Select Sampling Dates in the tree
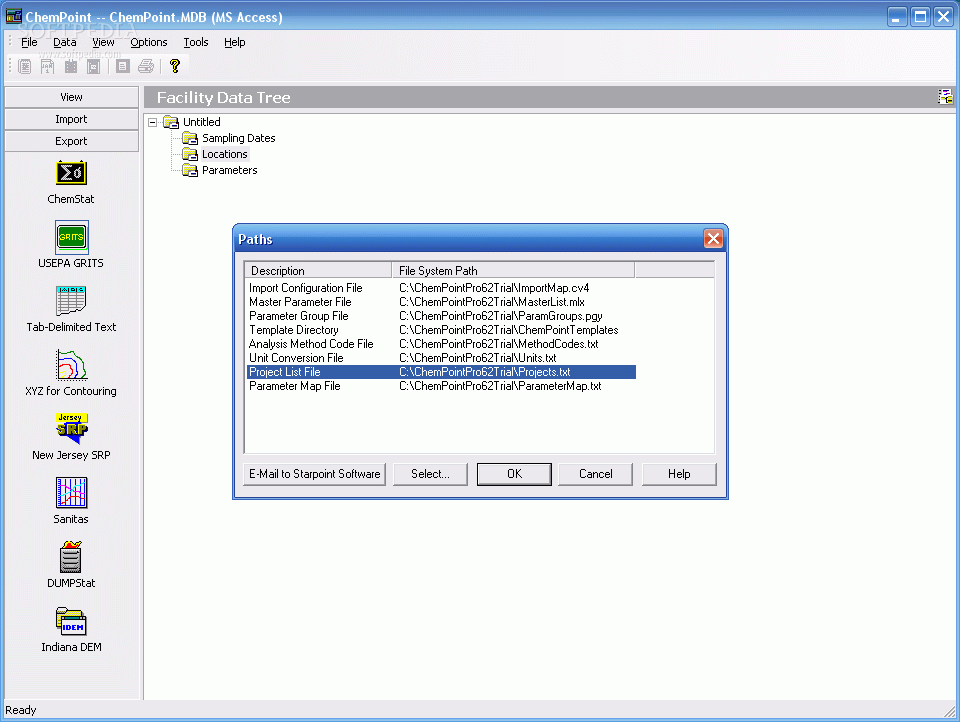The image size is (960, 722). tap(239, 138)
